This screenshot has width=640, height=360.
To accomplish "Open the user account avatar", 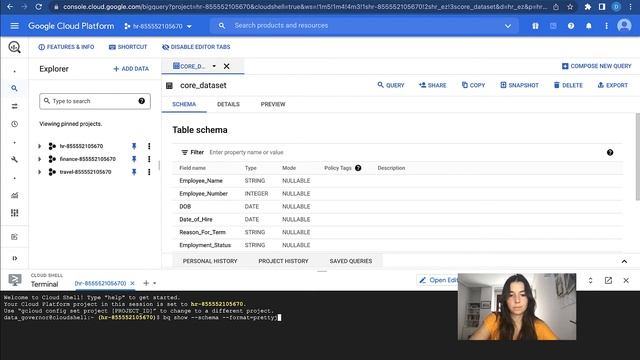I will [624, 26].
